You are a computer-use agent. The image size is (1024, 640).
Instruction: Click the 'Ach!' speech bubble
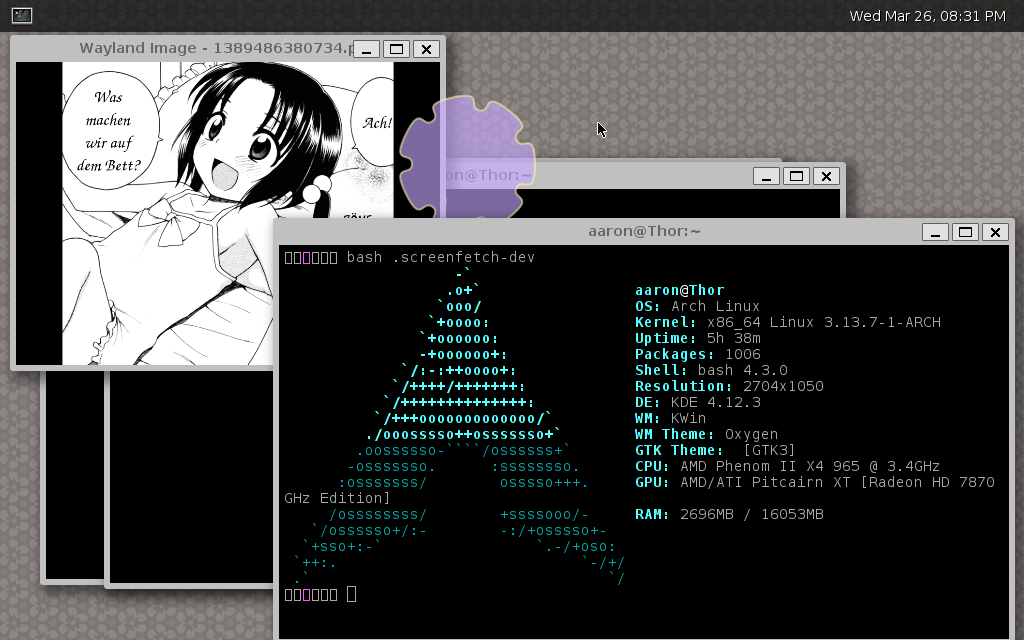point(374,122)
